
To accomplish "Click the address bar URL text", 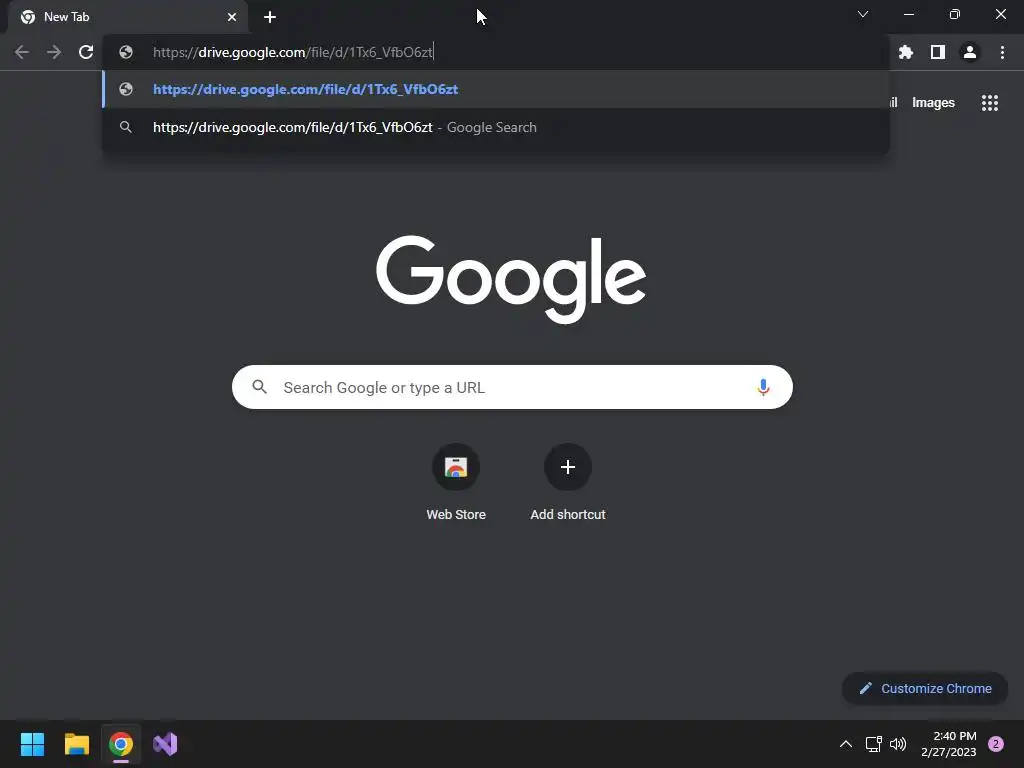I will (293, 52).
